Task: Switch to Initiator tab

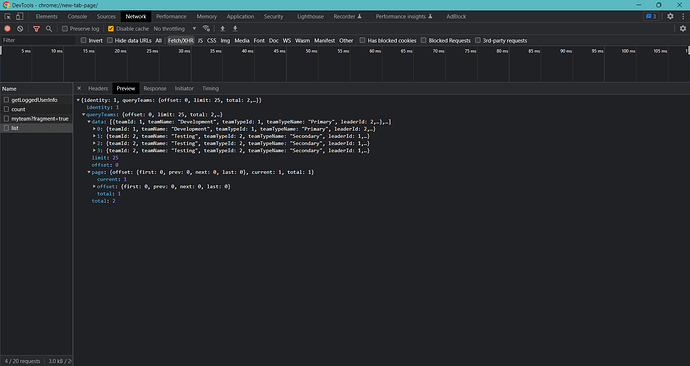Action: [184, 88]
